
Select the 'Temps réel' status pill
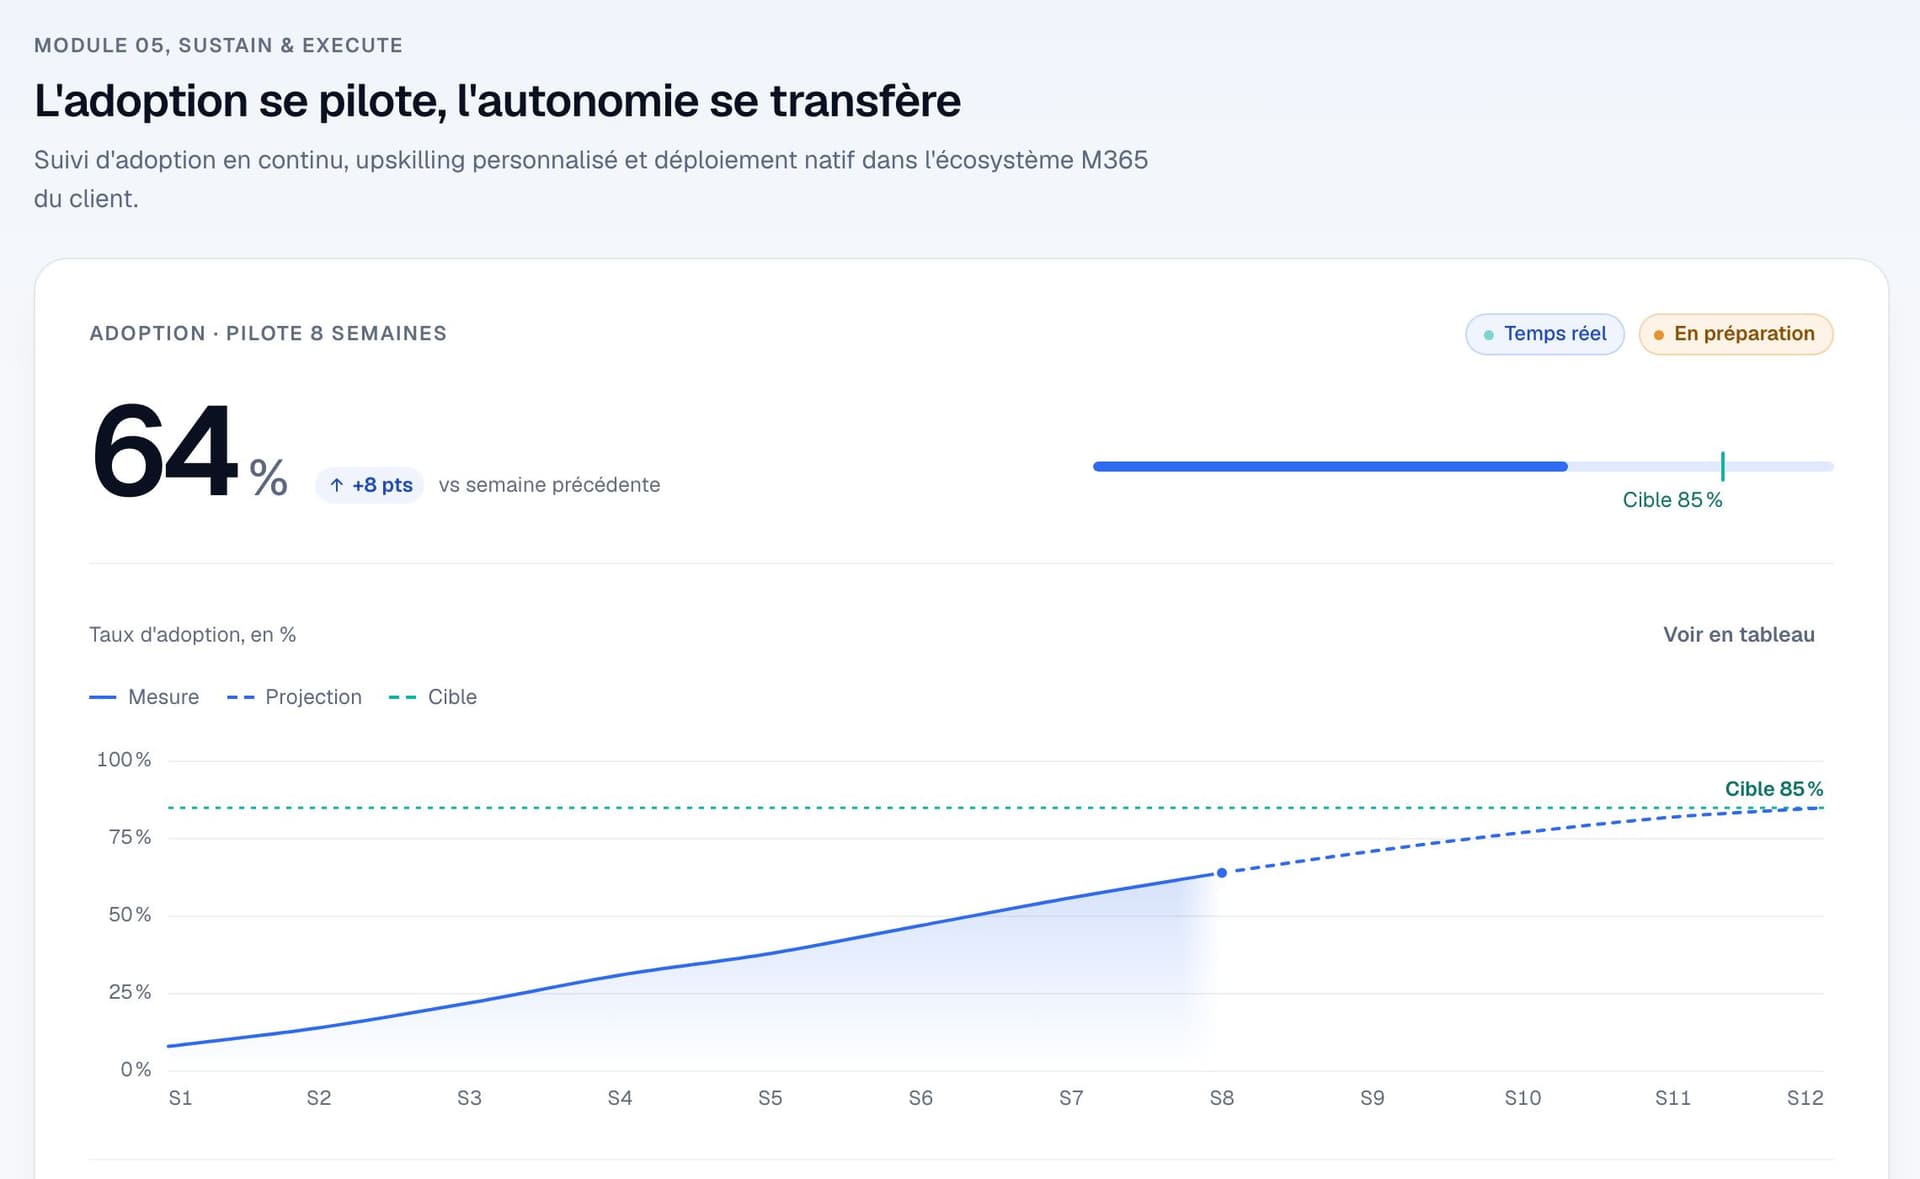coord(1545,334)
